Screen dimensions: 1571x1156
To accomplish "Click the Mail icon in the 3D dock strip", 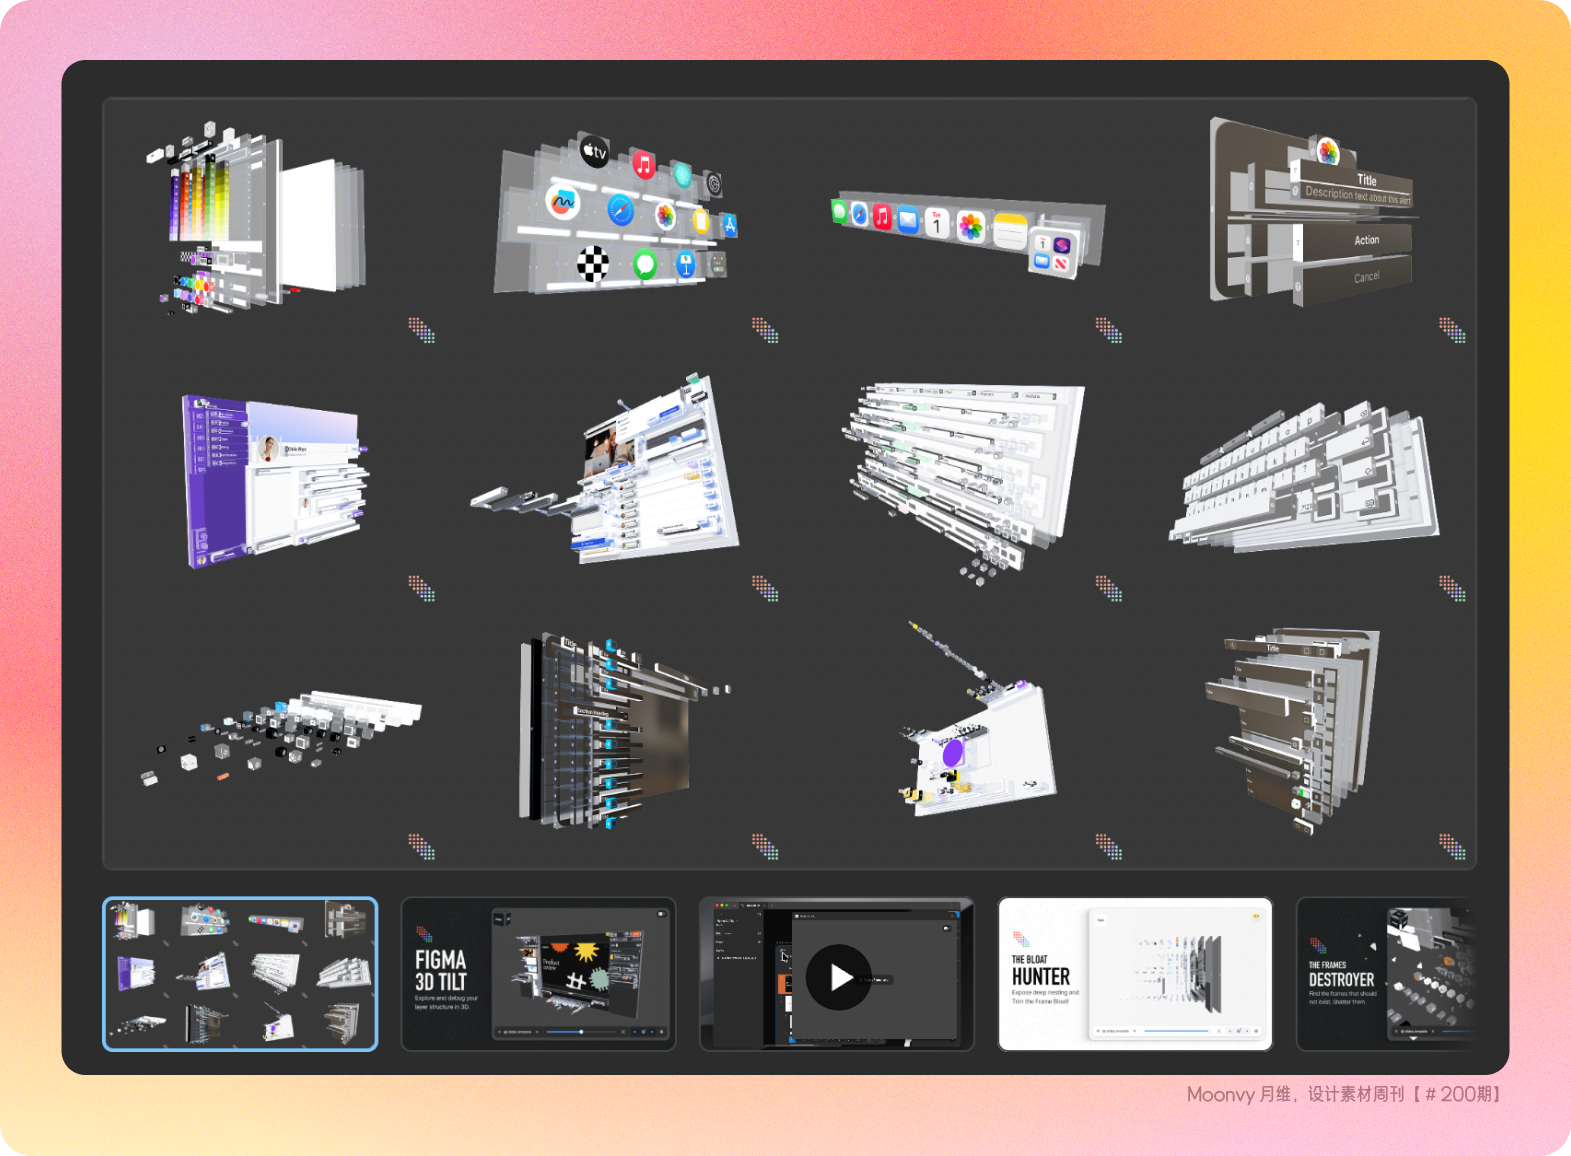I will click(908, 219).
